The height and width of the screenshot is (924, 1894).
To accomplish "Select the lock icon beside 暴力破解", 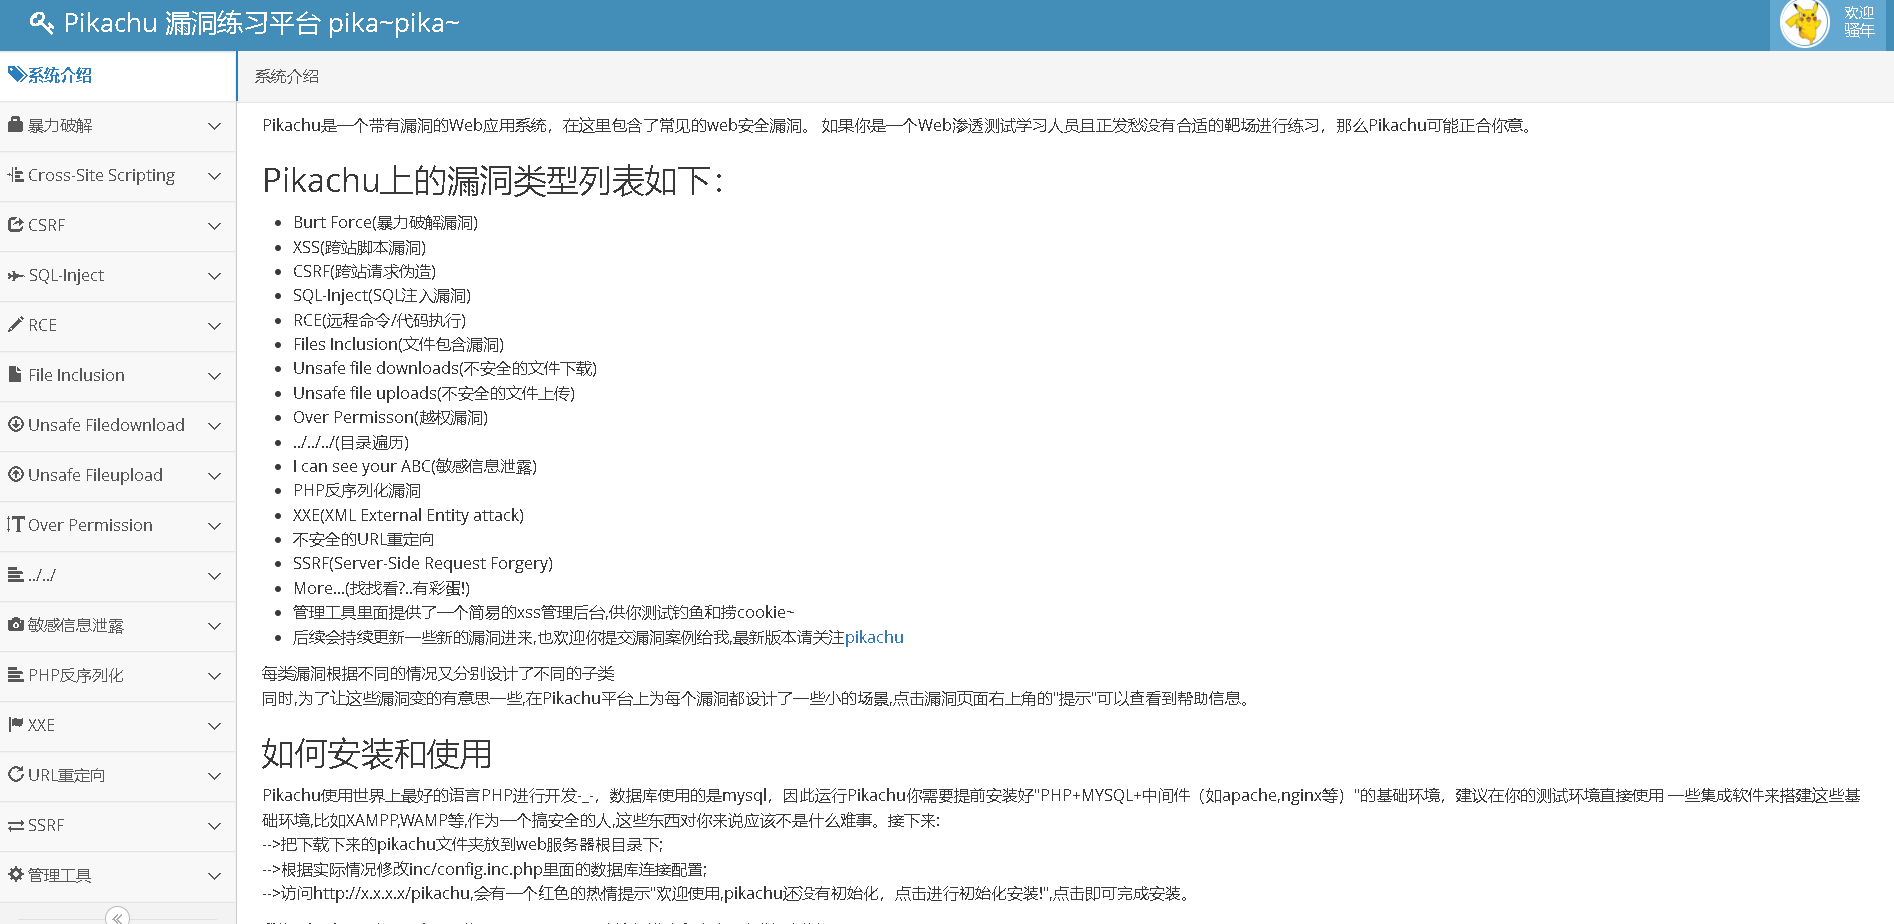I will tap(15, 125).
